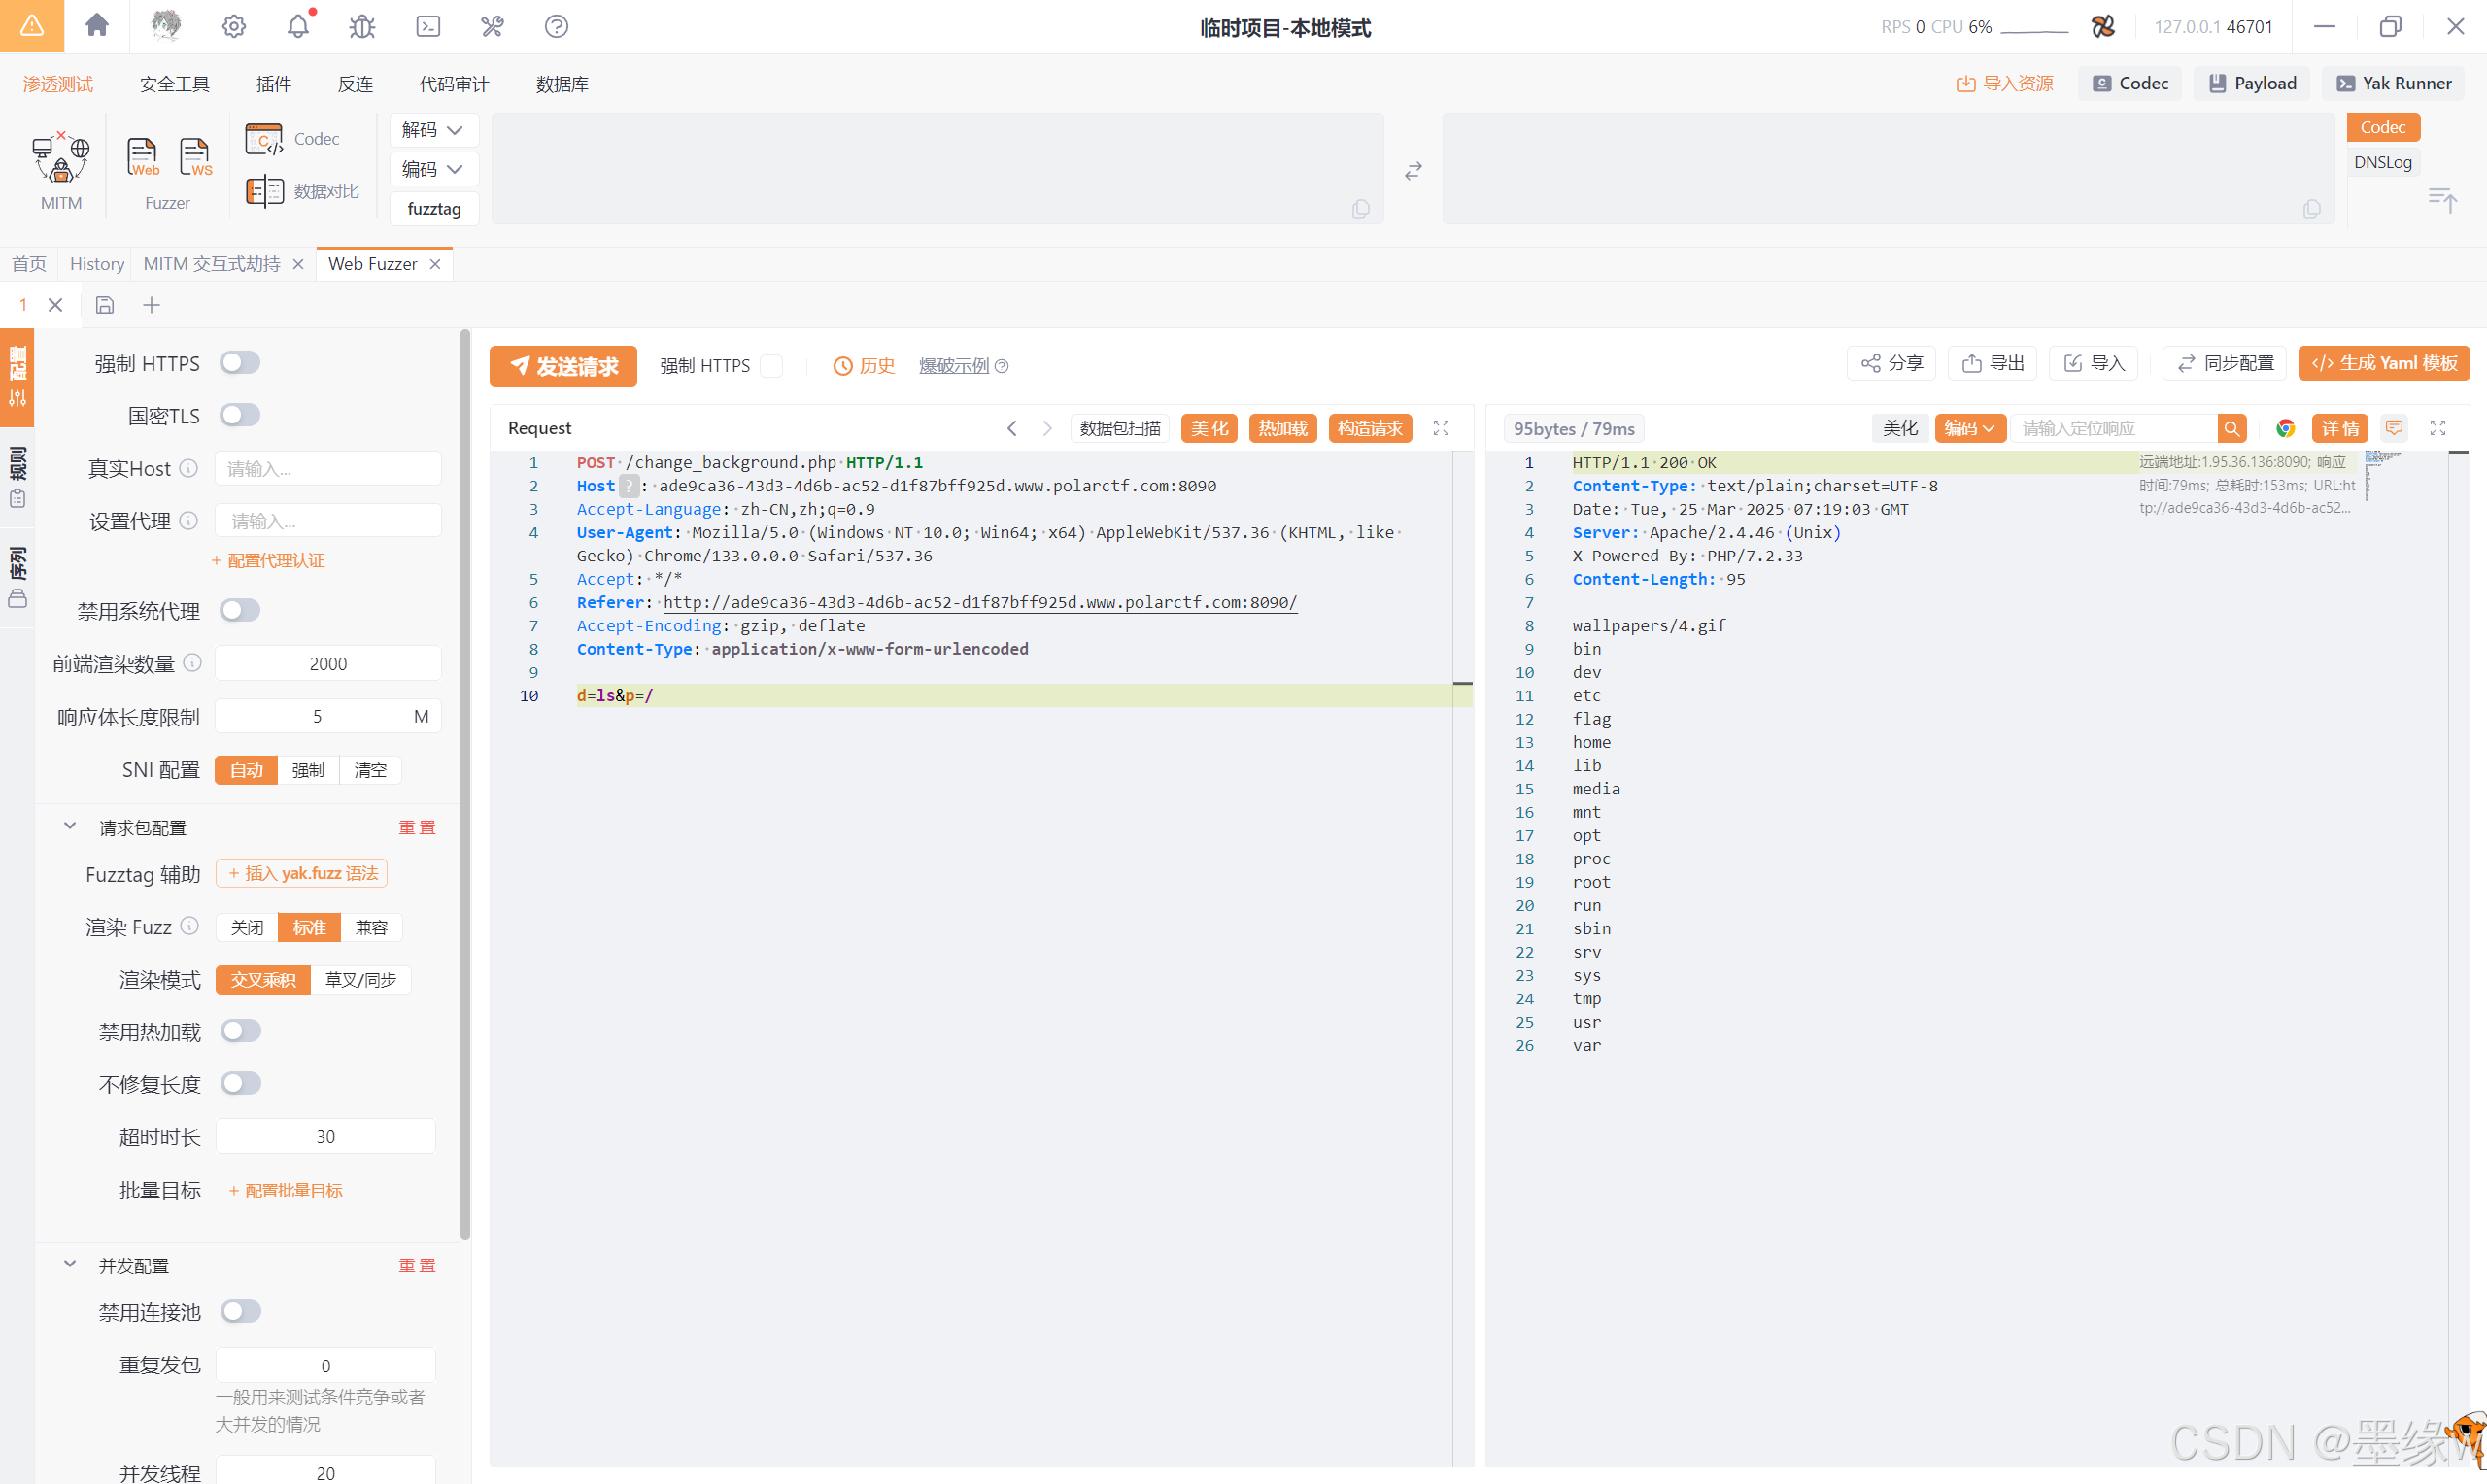Collapse the 请求包配置 section

point(70,826)
